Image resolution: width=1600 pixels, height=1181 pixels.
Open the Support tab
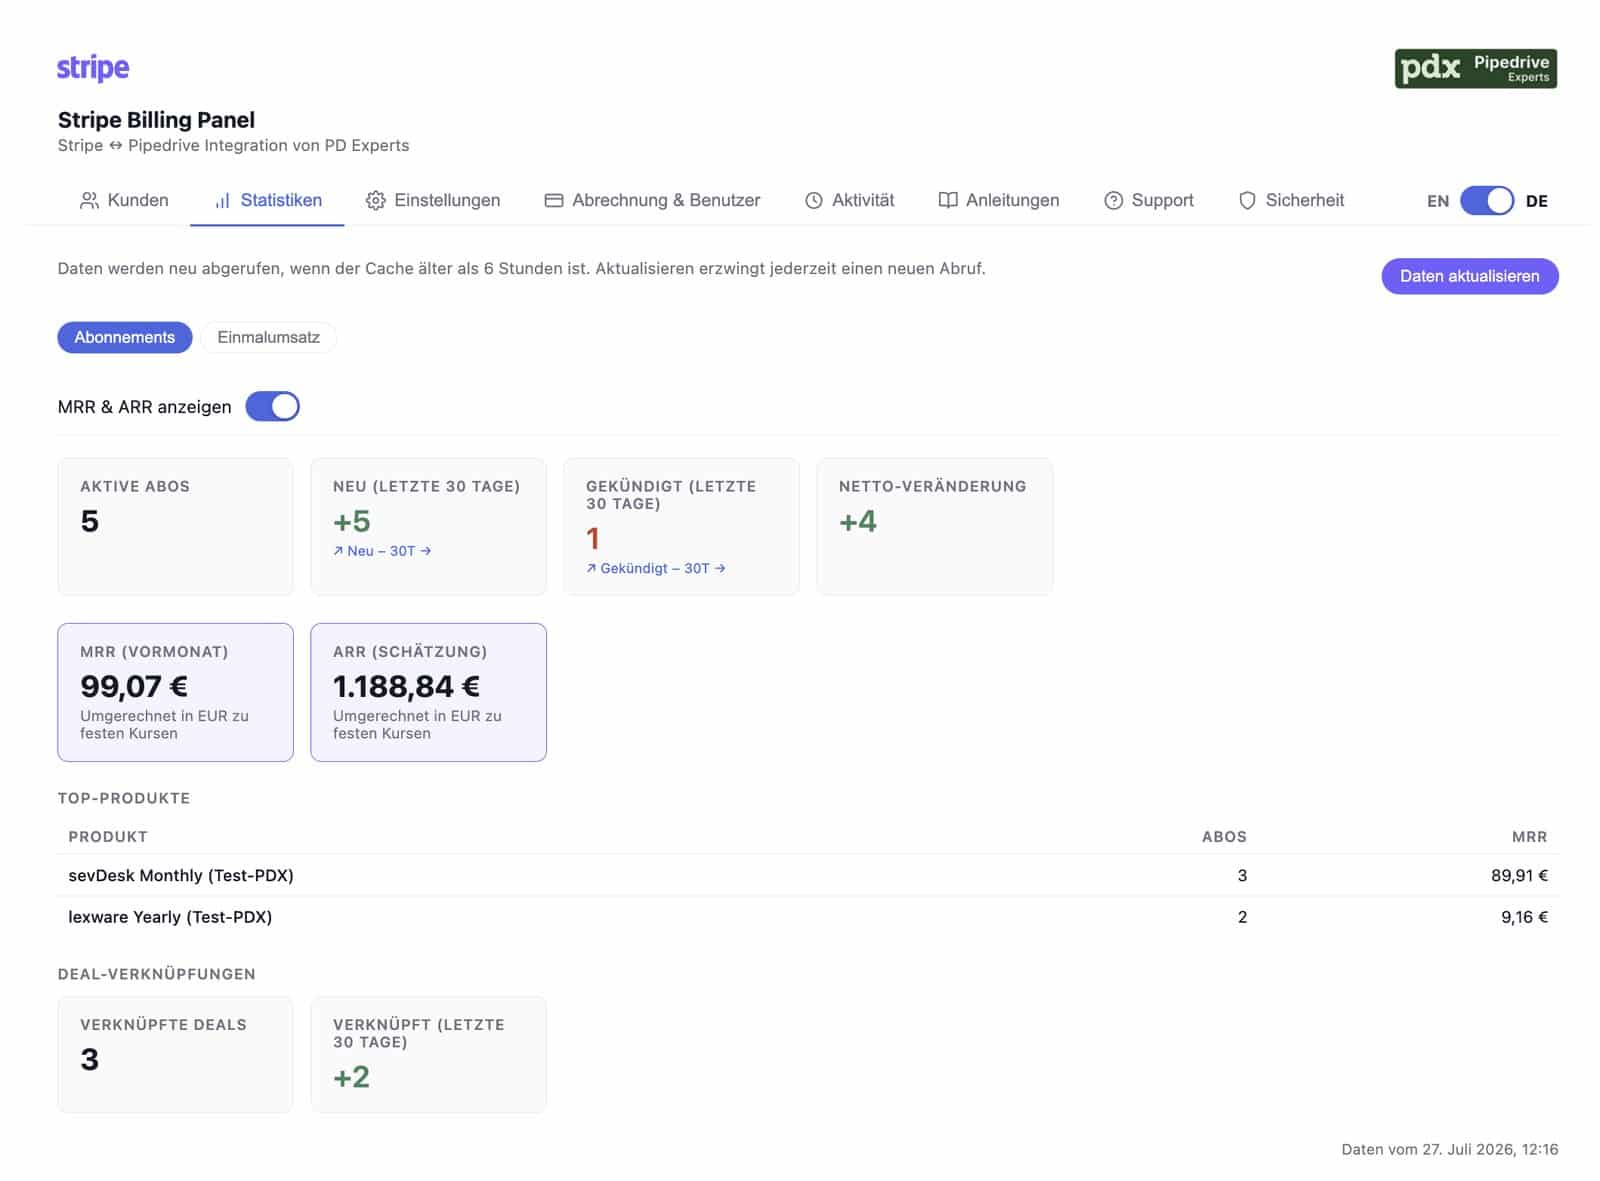1149,200
